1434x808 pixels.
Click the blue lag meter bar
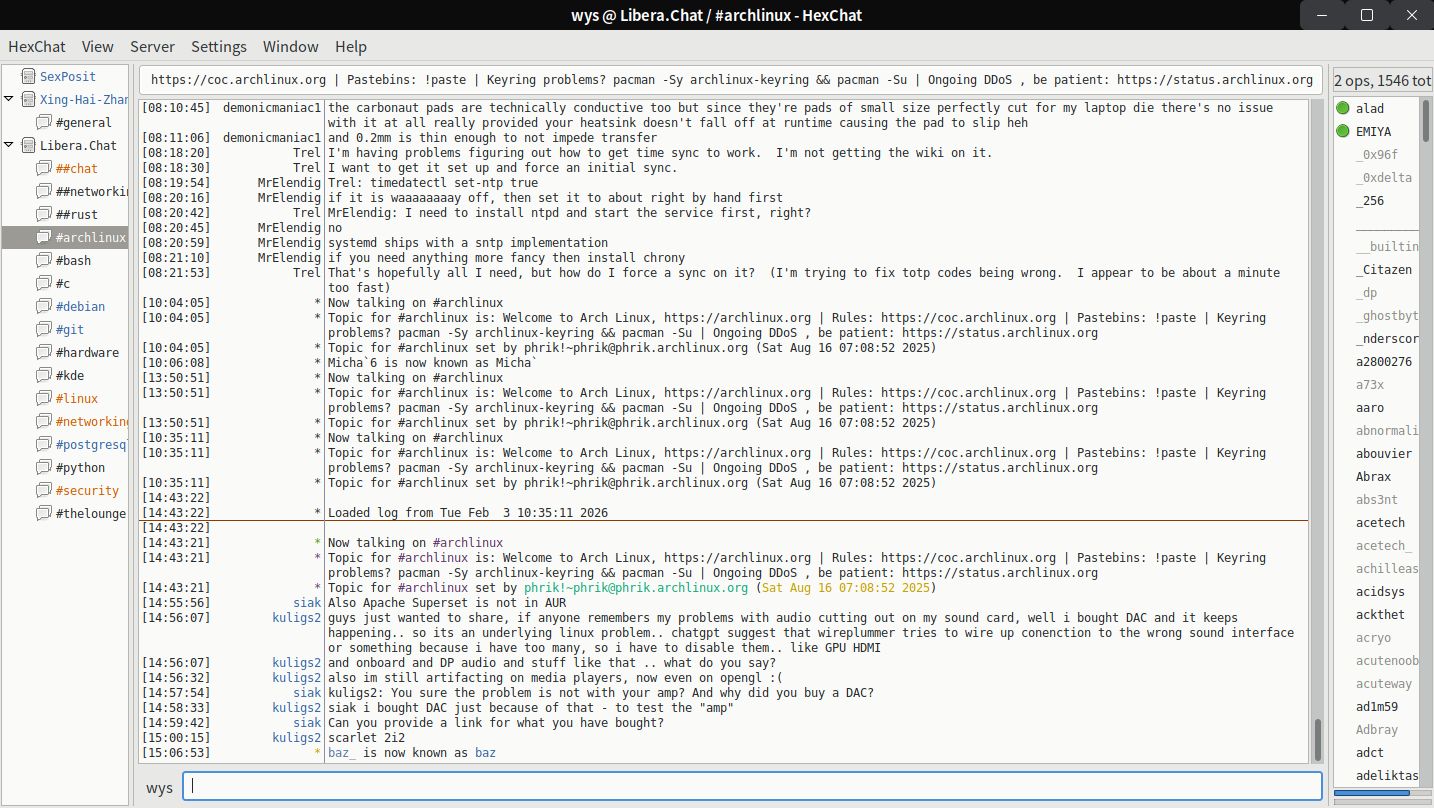1372,793
